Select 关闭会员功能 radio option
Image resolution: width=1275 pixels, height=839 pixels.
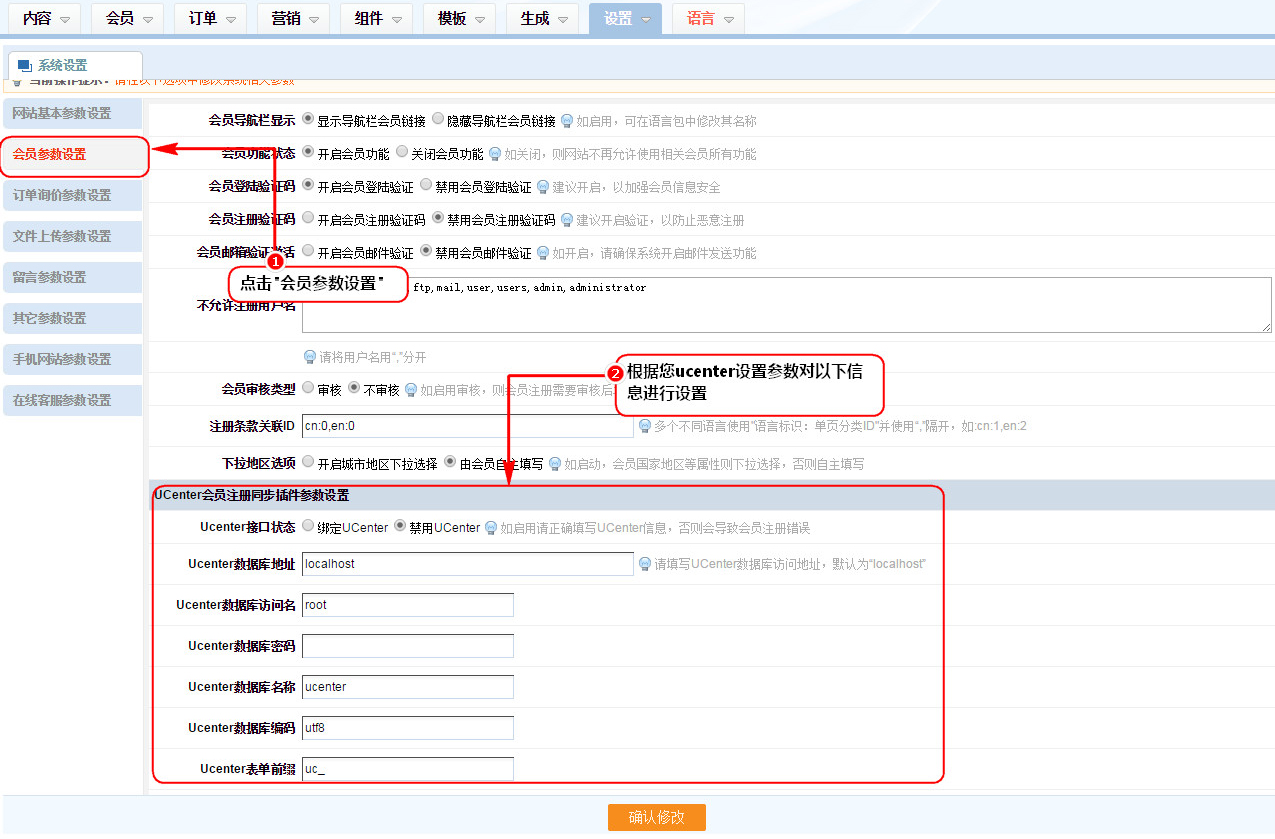(402, 152)
